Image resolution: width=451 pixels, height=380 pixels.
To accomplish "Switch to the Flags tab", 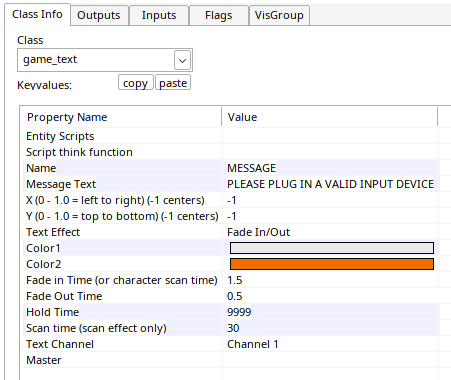I will (x=219, y=15).
